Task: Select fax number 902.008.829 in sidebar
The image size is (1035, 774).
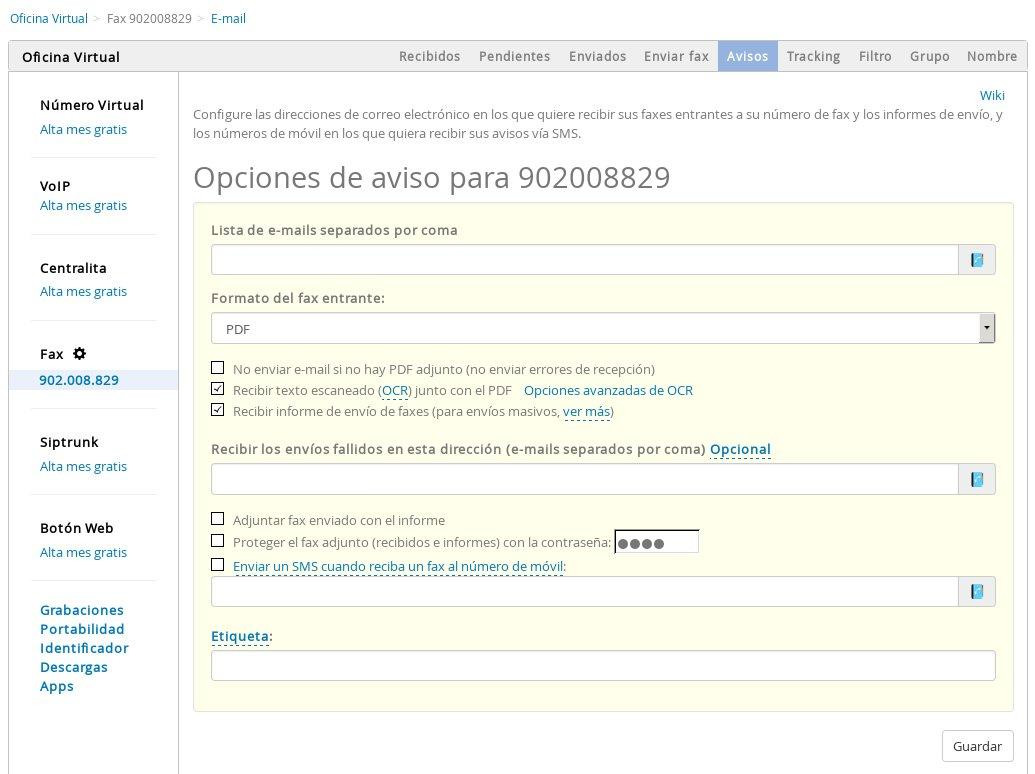Action: [79, 380]
